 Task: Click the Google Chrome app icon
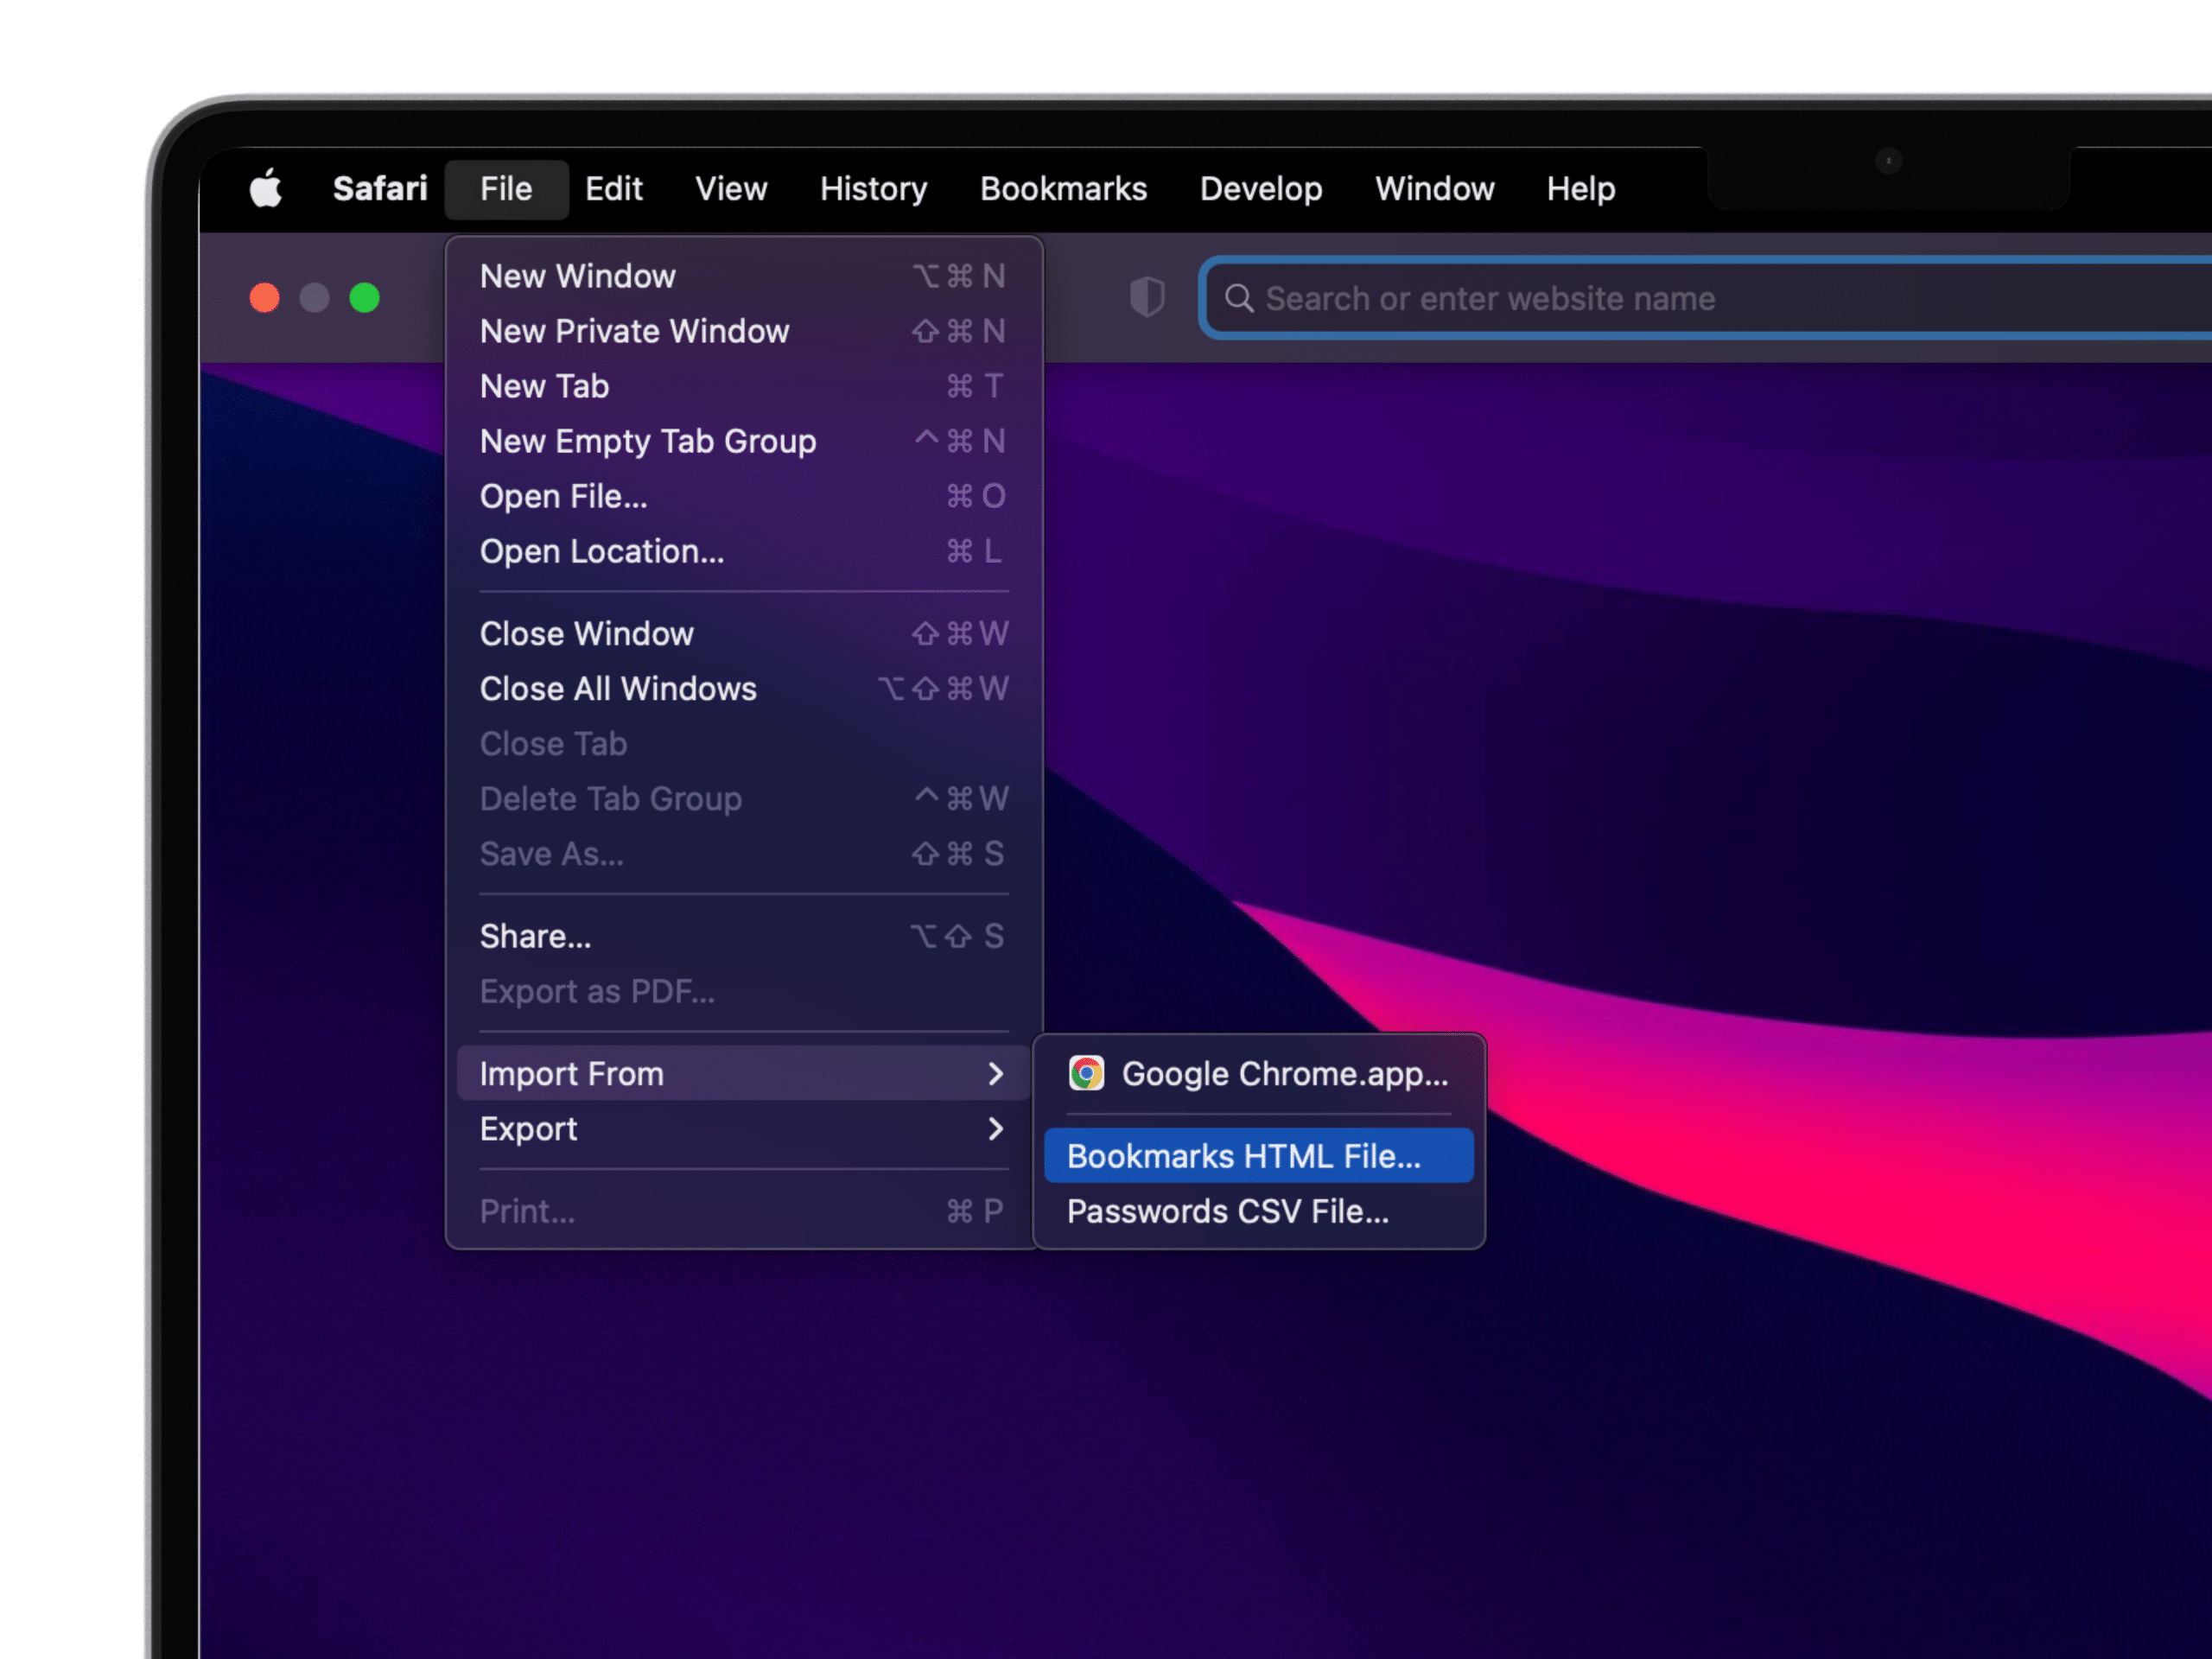click(x=1086, y=1073)
